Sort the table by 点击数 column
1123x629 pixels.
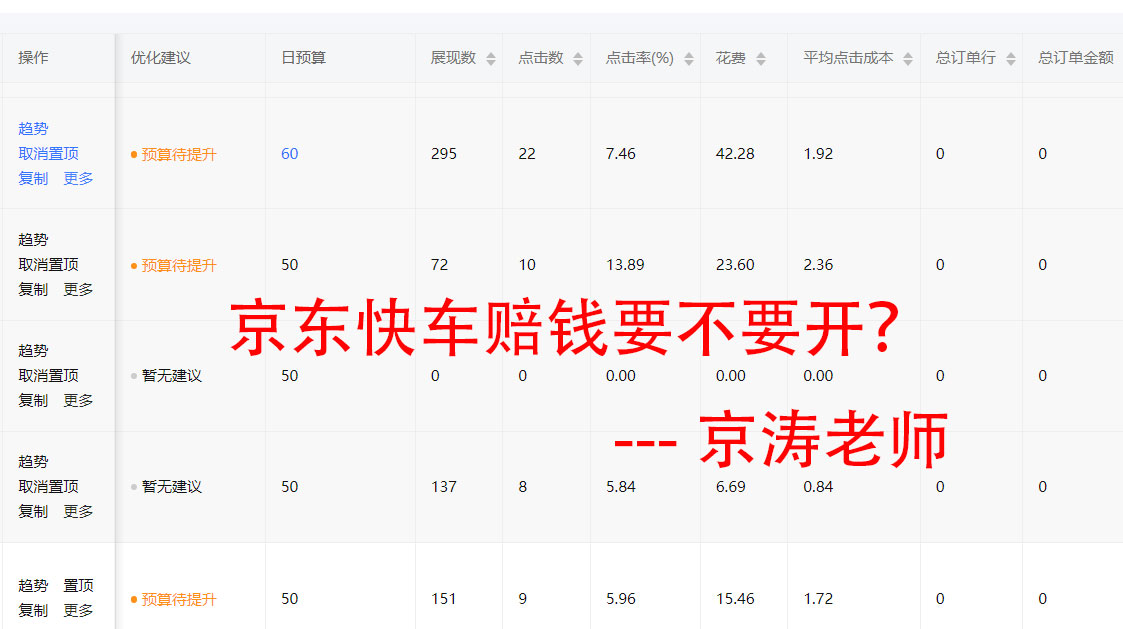[x=577, y=57]
